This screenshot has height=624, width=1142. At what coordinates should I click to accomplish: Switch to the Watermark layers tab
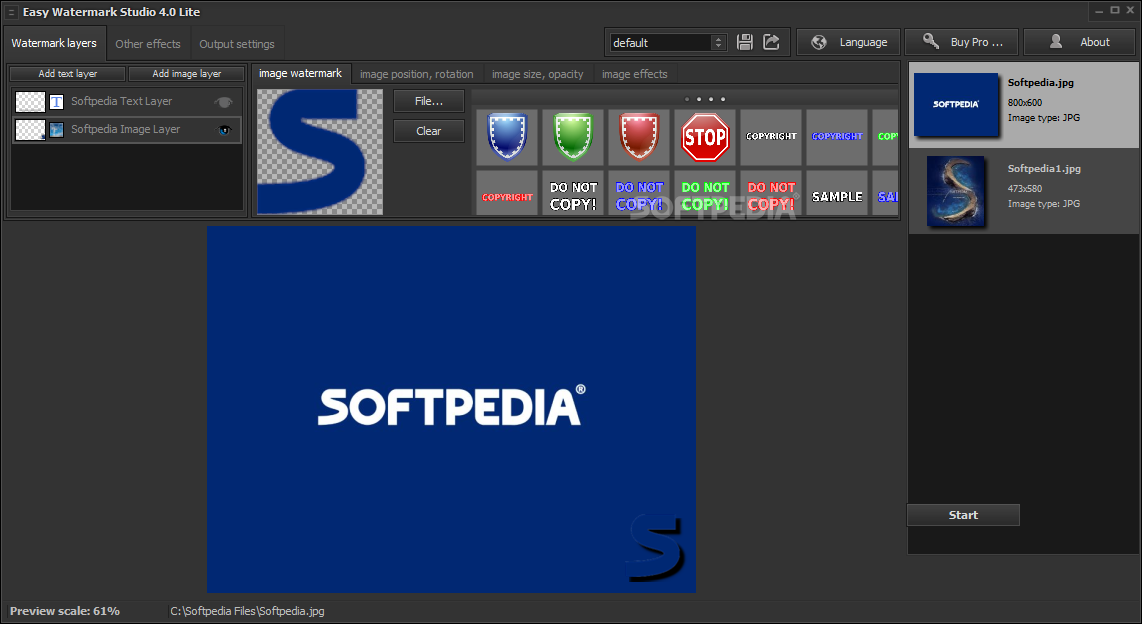(54, 43)
